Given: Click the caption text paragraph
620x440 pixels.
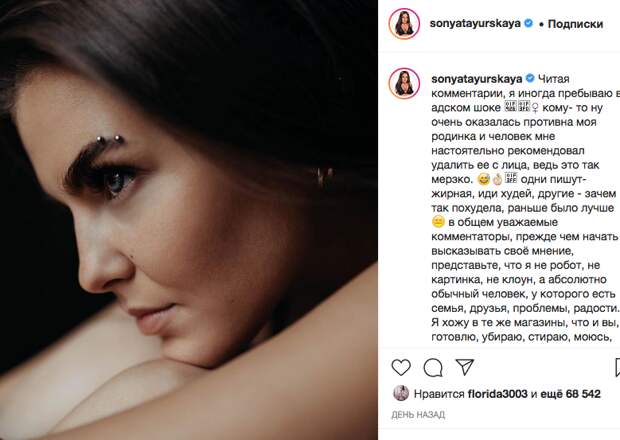Looking at the screenshot, I should pos(525,208).
